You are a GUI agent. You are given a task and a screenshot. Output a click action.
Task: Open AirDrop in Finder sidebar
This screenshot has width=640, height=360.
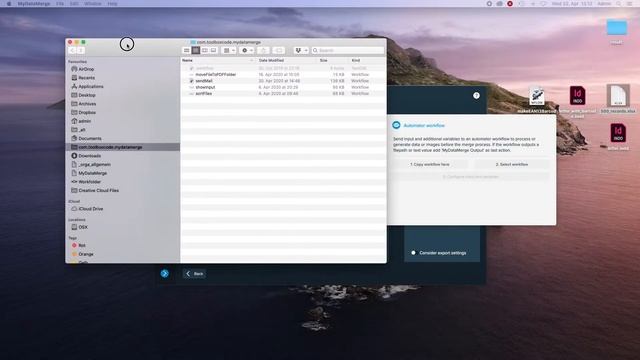point(86,69)
